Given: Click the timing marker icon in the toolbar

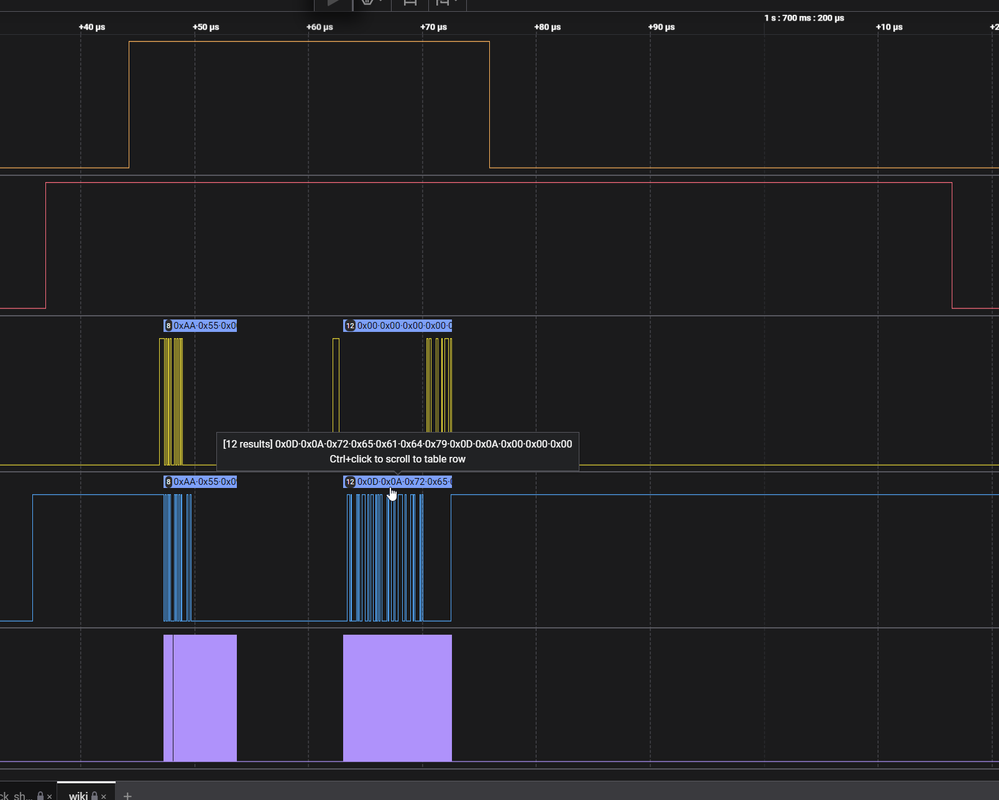Looking at the screenshot, I should pyautogui.click(x=409, y=4).
